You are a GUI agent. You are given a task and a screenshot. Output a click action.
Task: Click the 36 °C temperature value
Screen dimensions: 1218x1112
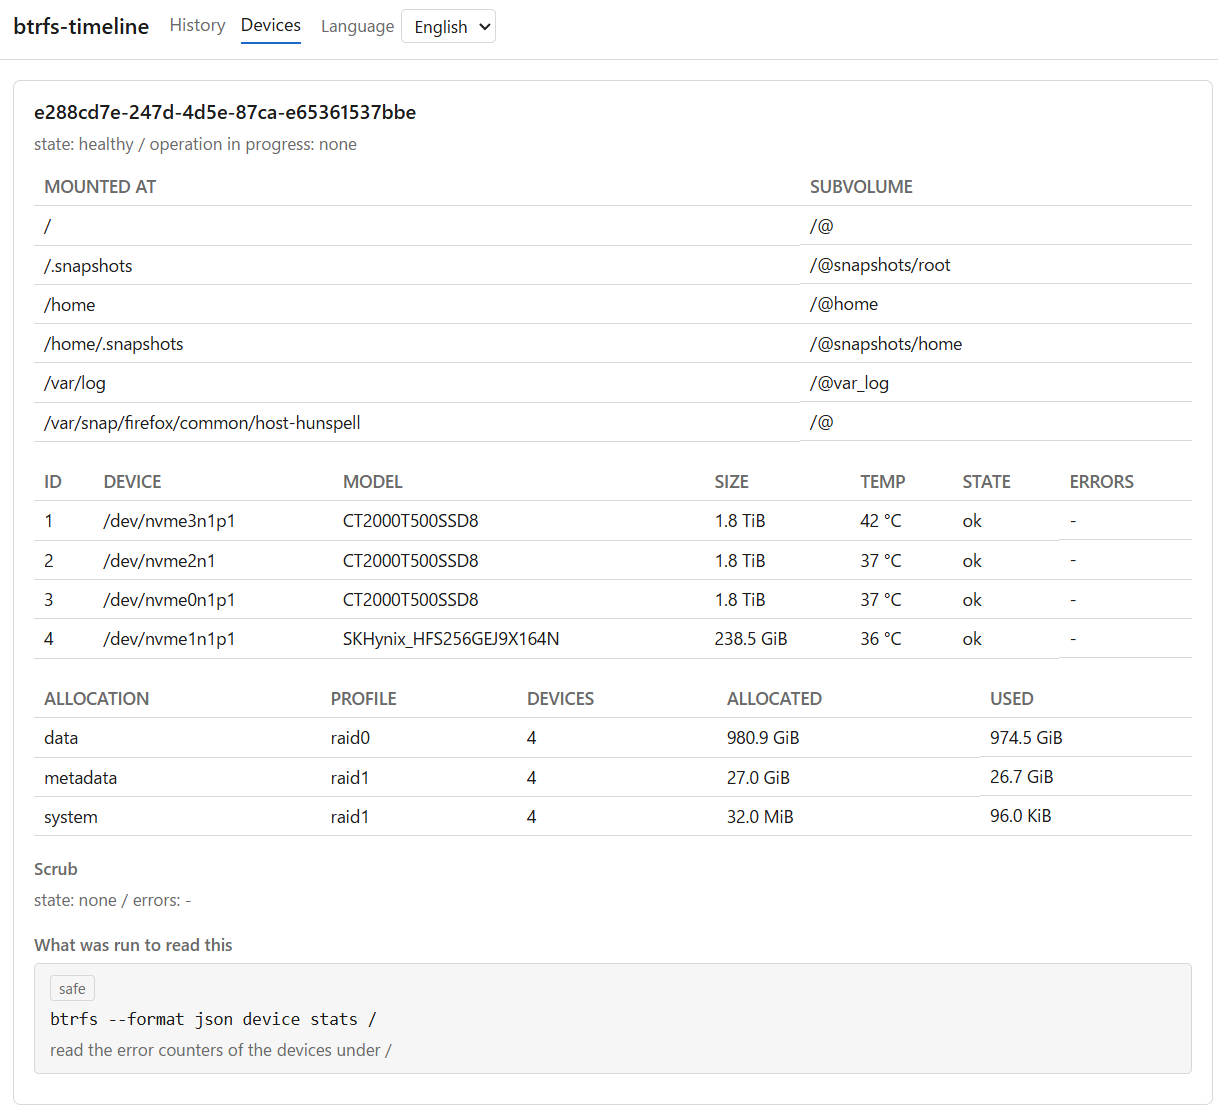tap(881, 639)
